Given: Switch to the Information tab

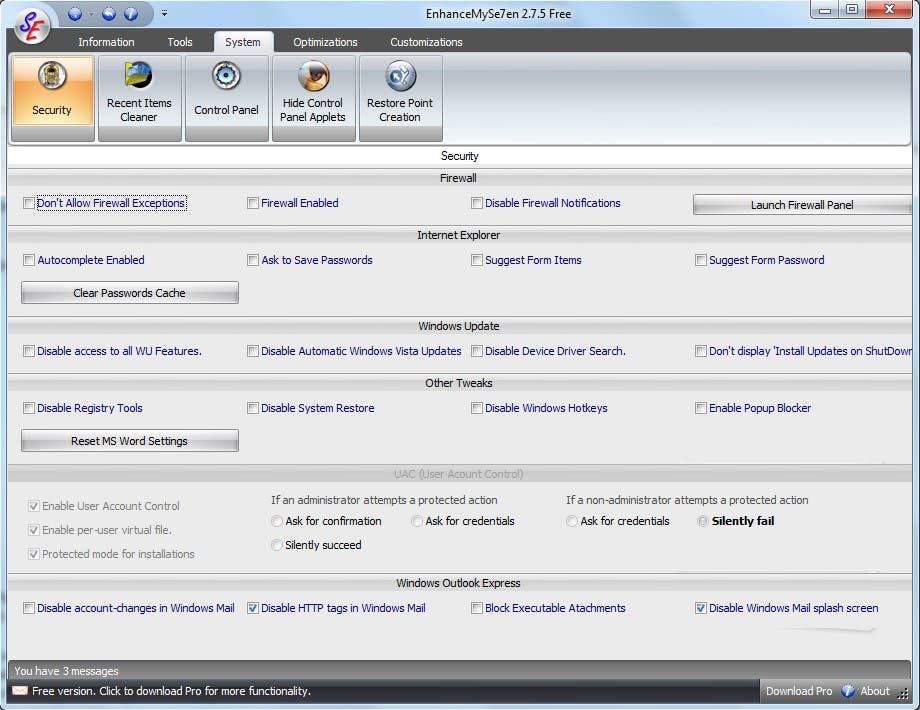Looking at the screenshot, I should (106, 42).
